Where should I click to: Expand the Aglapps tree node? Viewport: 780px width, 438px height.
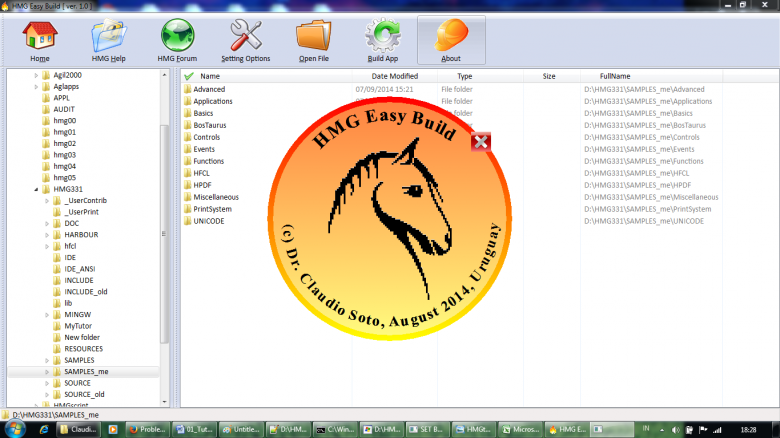click(x=36, y=87)
